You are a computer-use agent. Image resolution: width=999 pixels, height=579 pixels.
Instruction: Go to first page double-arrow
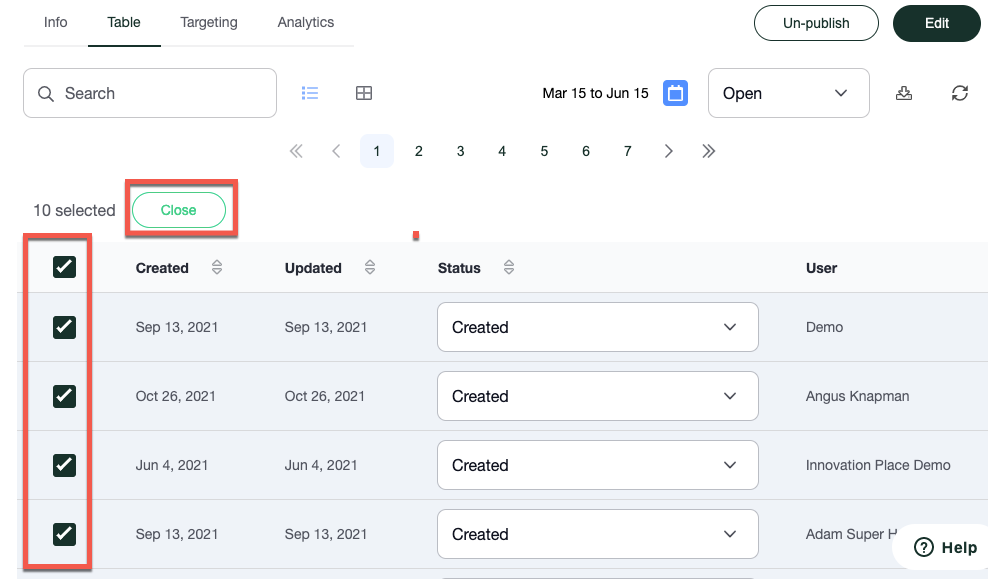coord(296,151)
